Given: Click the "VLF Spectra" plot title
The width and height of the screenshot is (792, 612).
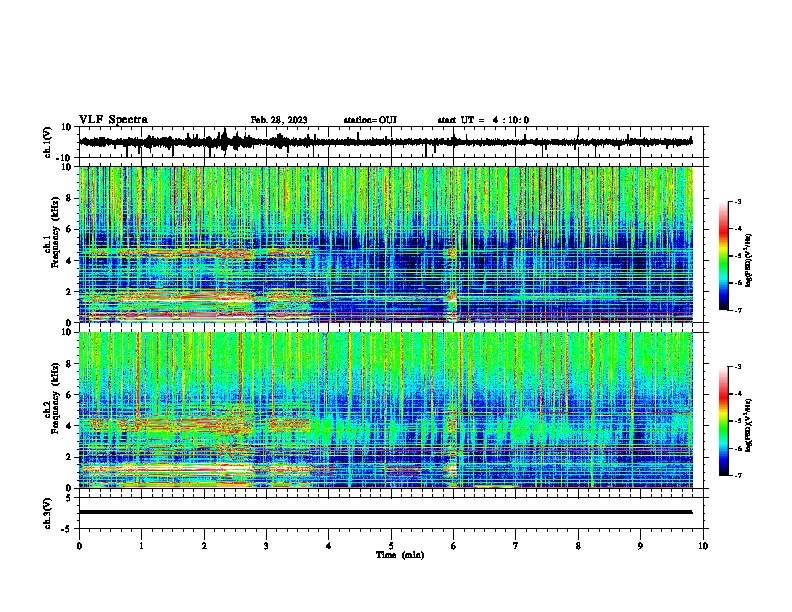Looking at the screenshot, I should pos(113,120).
